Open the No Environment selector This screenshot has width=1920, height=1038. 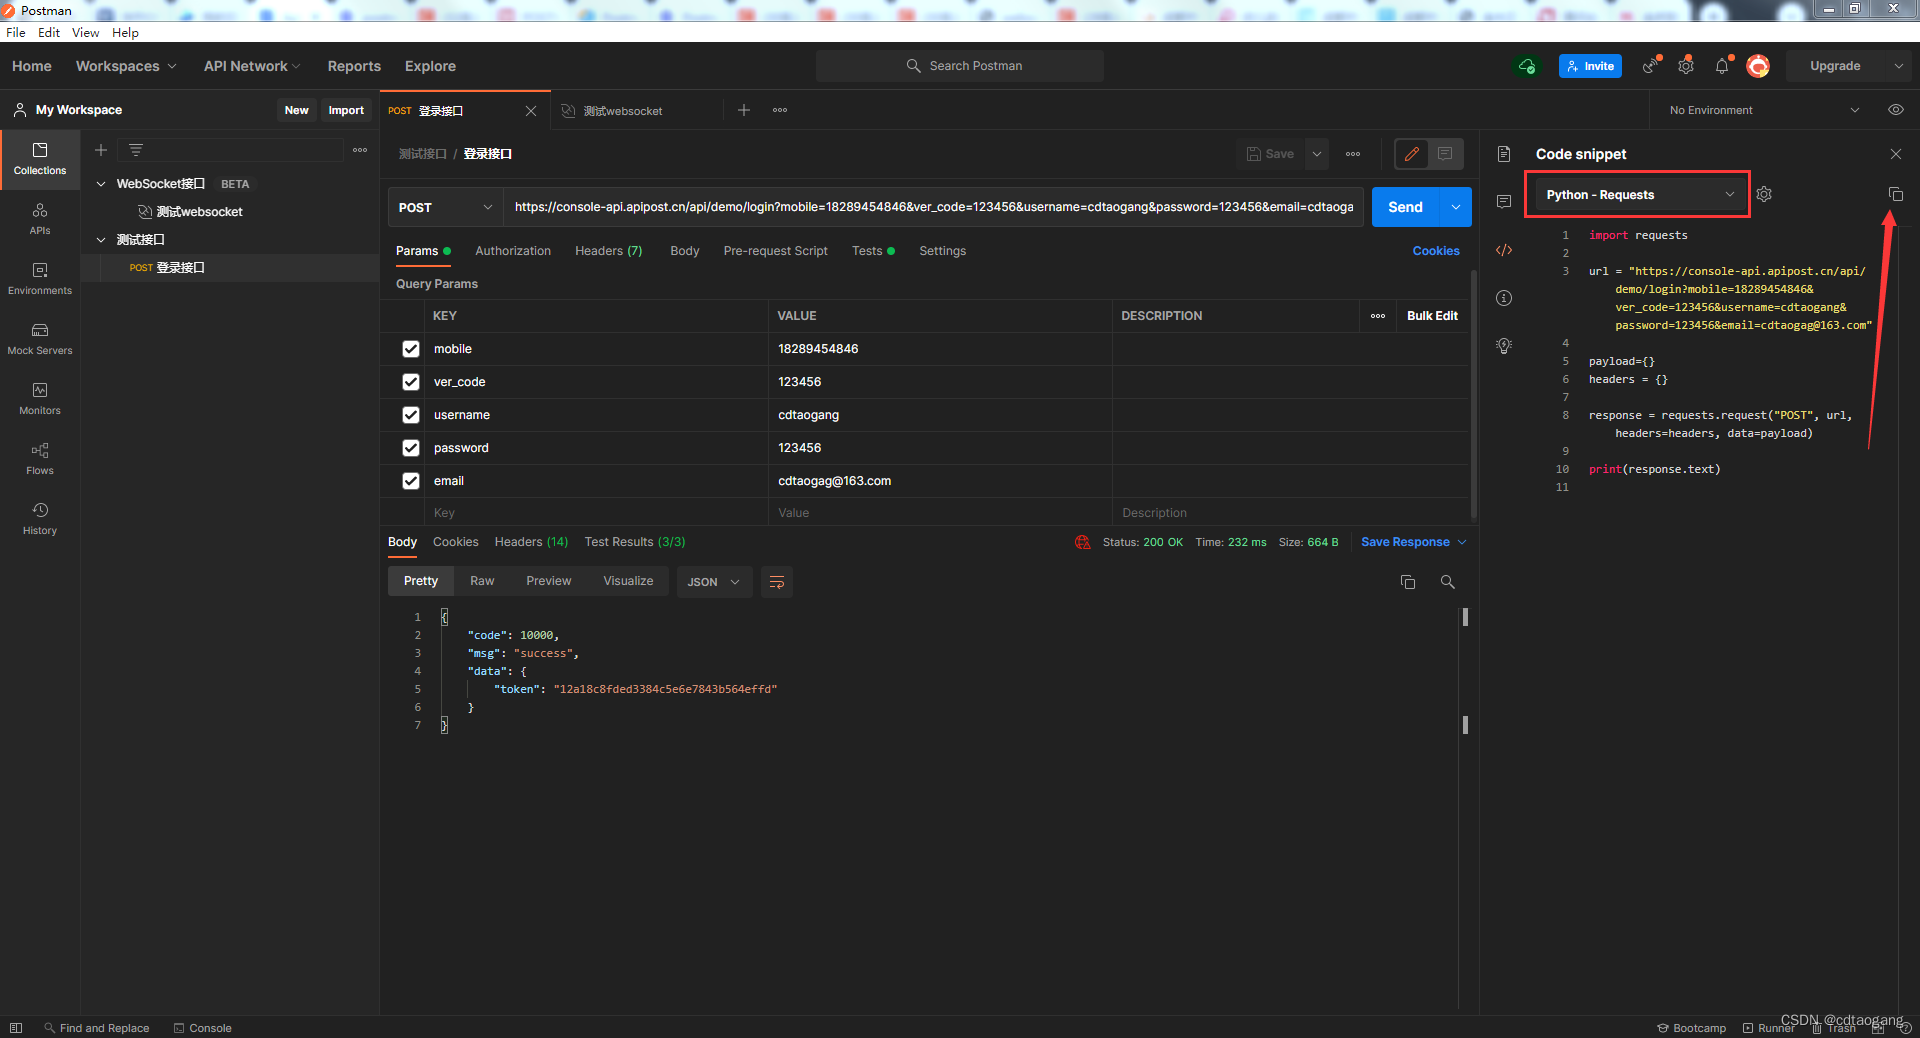coord(1764,110)
